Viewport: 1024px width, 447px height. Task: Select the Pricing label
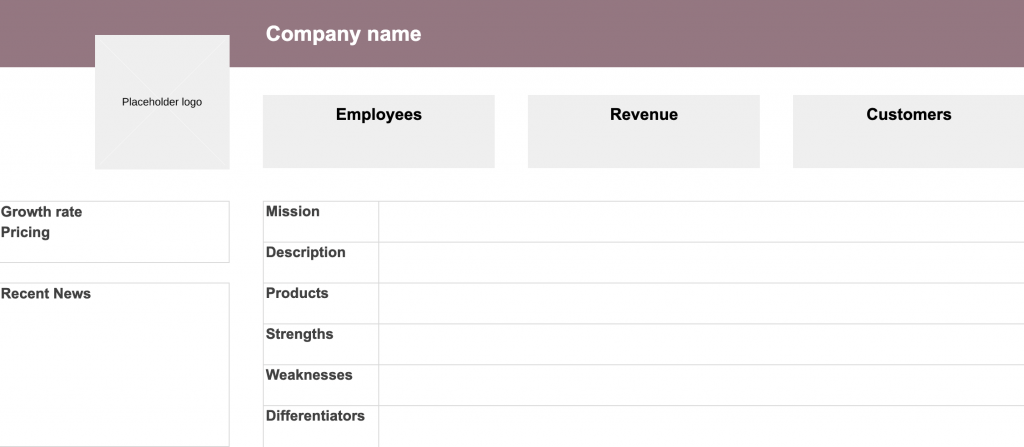pos(26,233)
